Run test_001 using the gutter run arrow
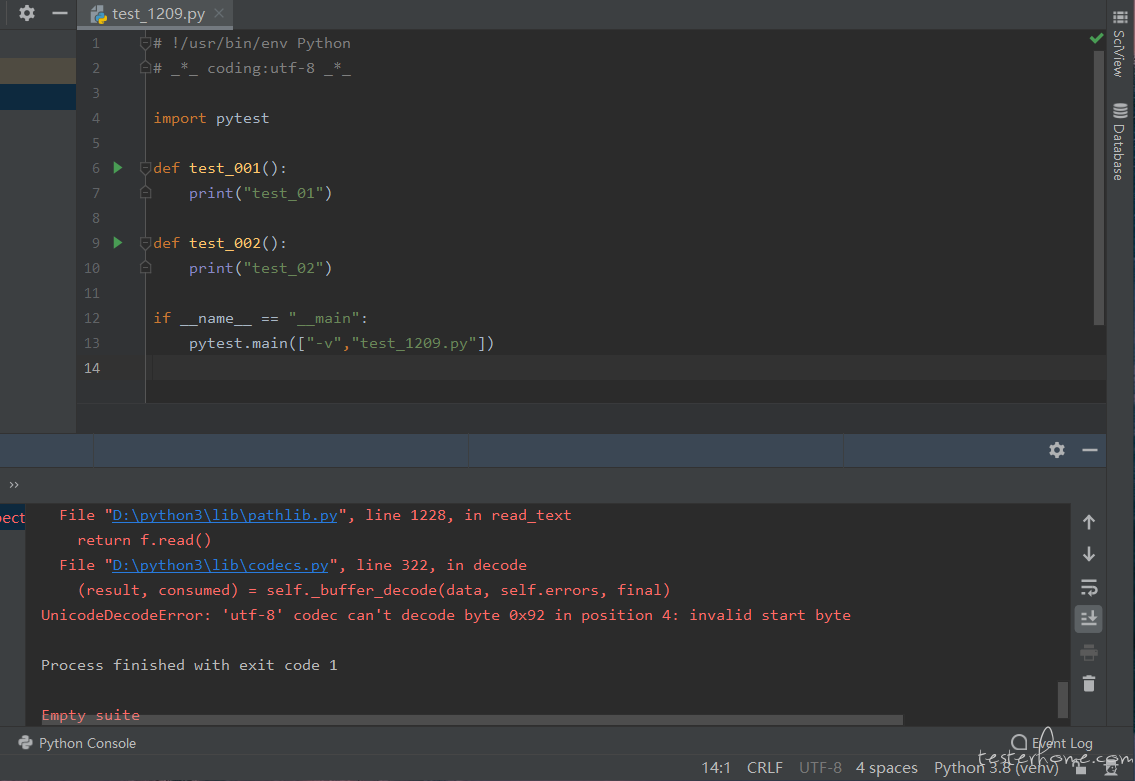 118,168
